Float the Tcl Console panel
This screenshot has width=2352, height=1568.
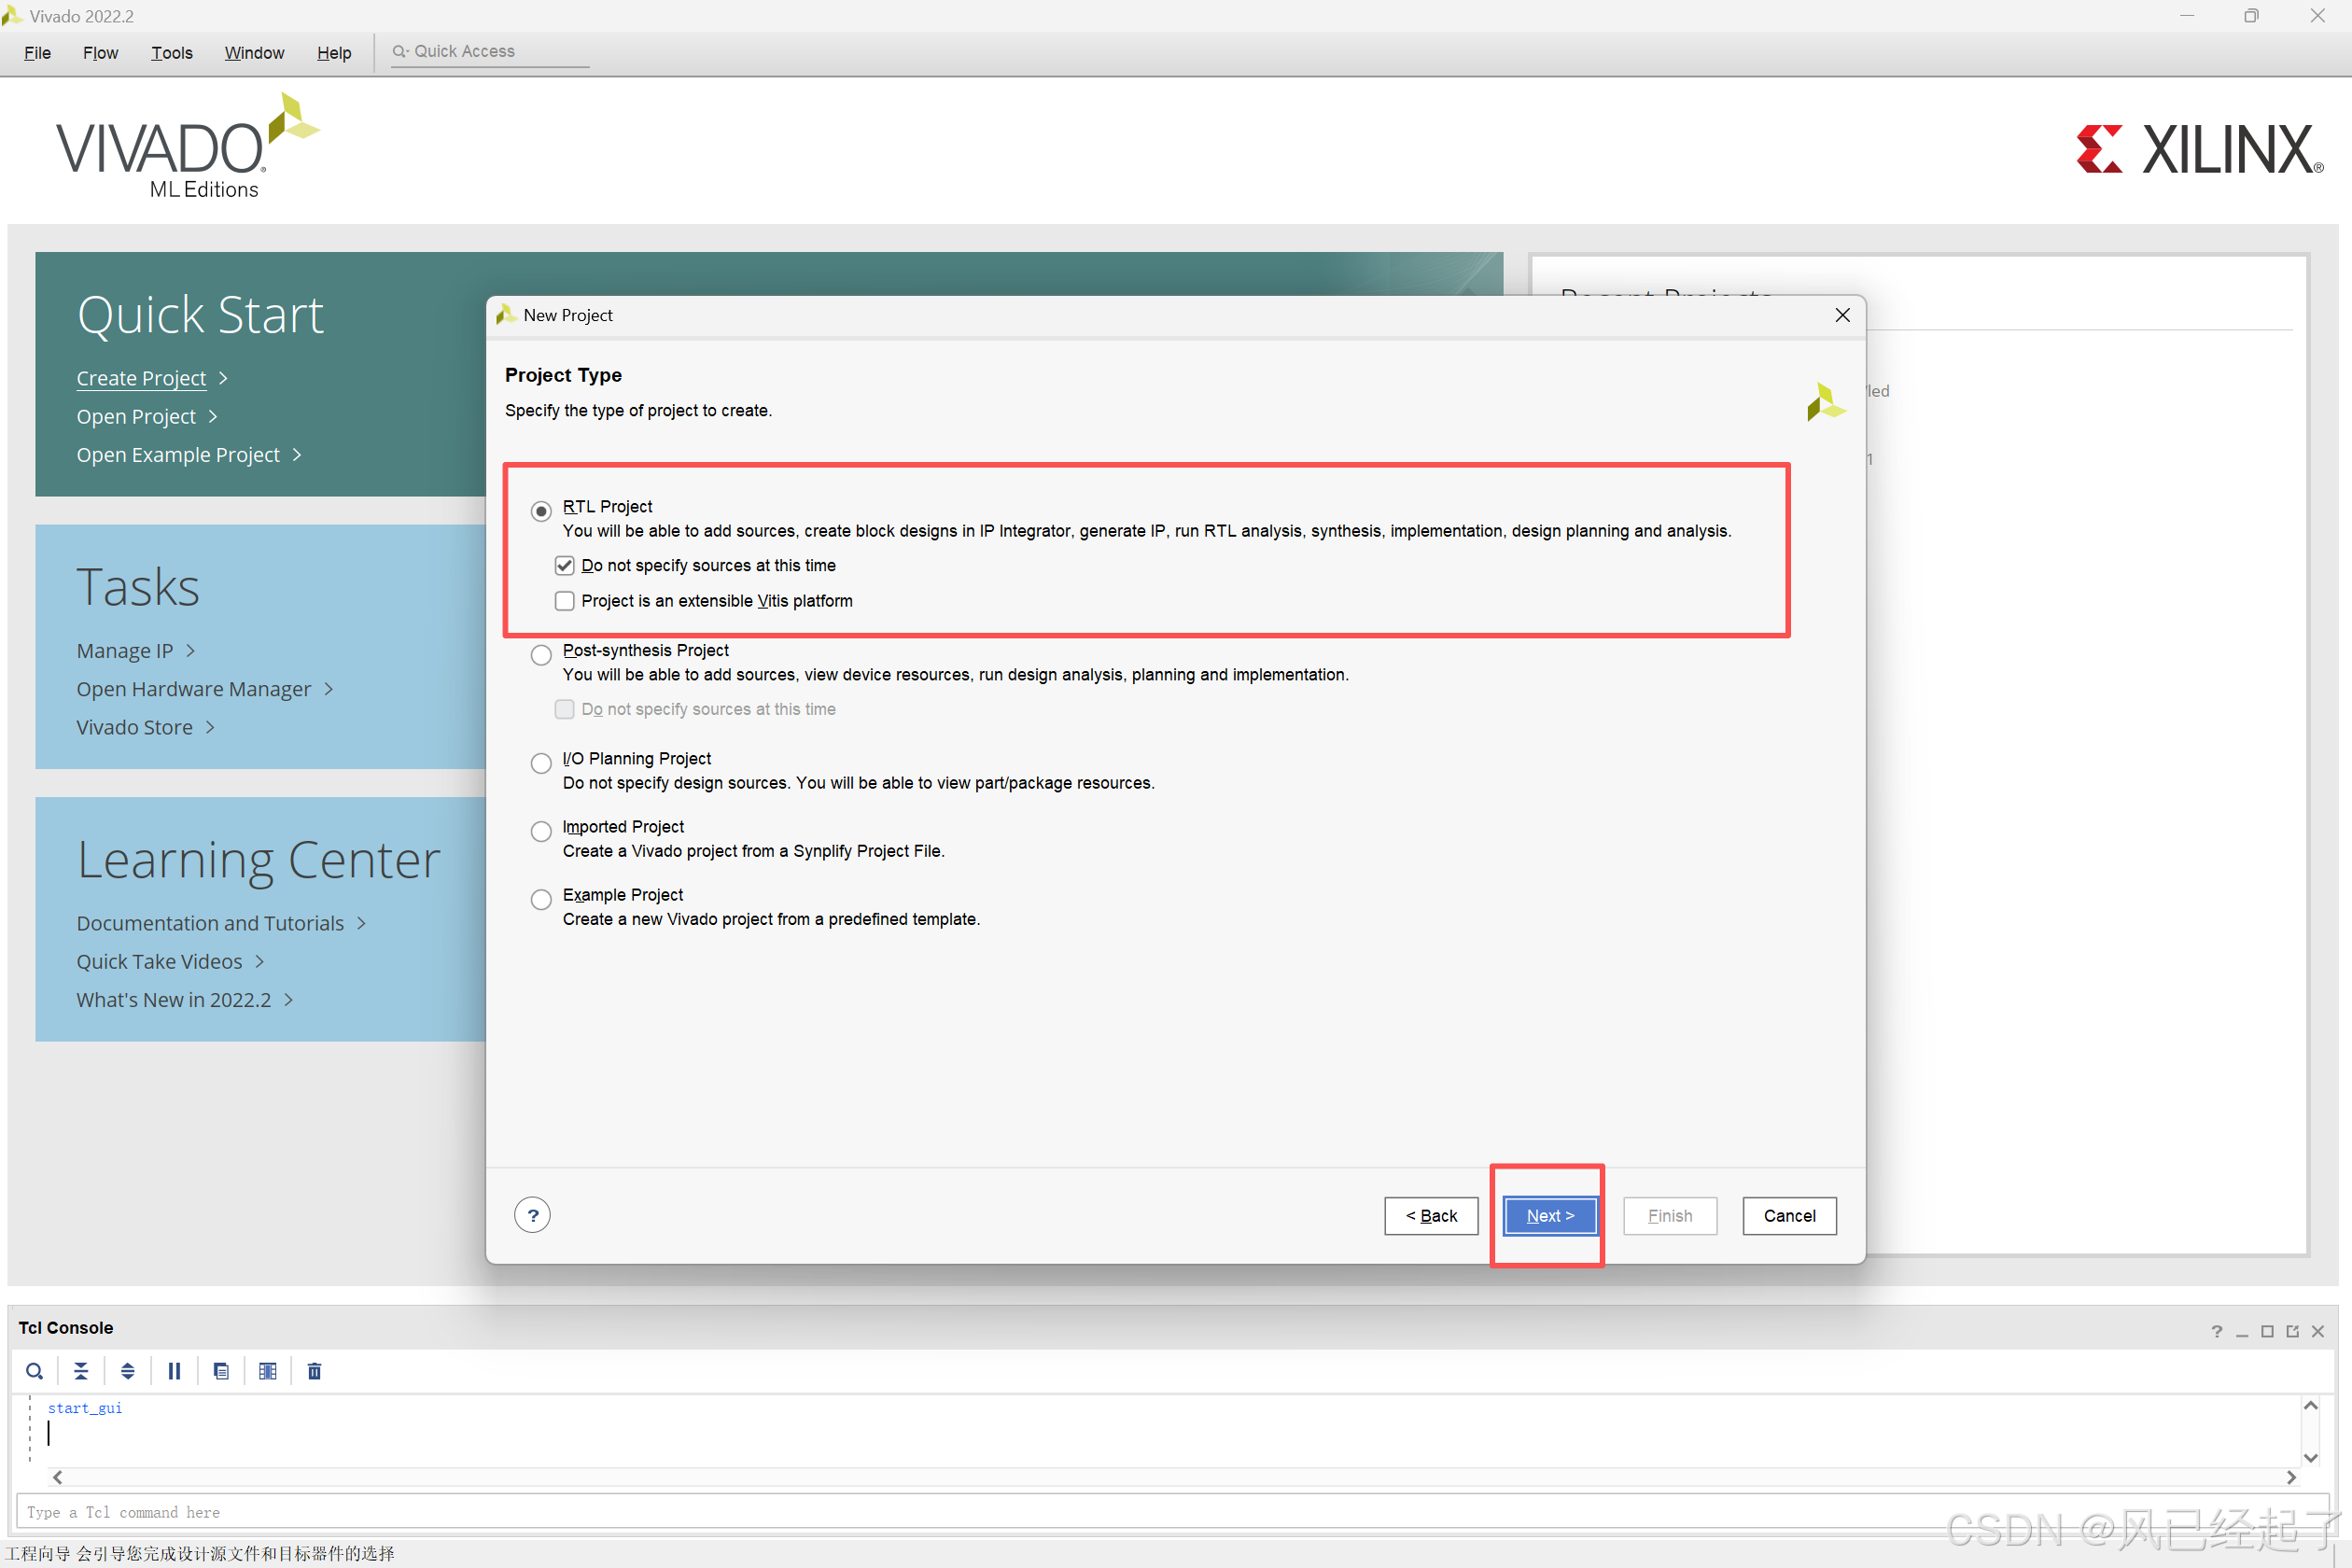pyautogui.click(x=2292, y=1331)
